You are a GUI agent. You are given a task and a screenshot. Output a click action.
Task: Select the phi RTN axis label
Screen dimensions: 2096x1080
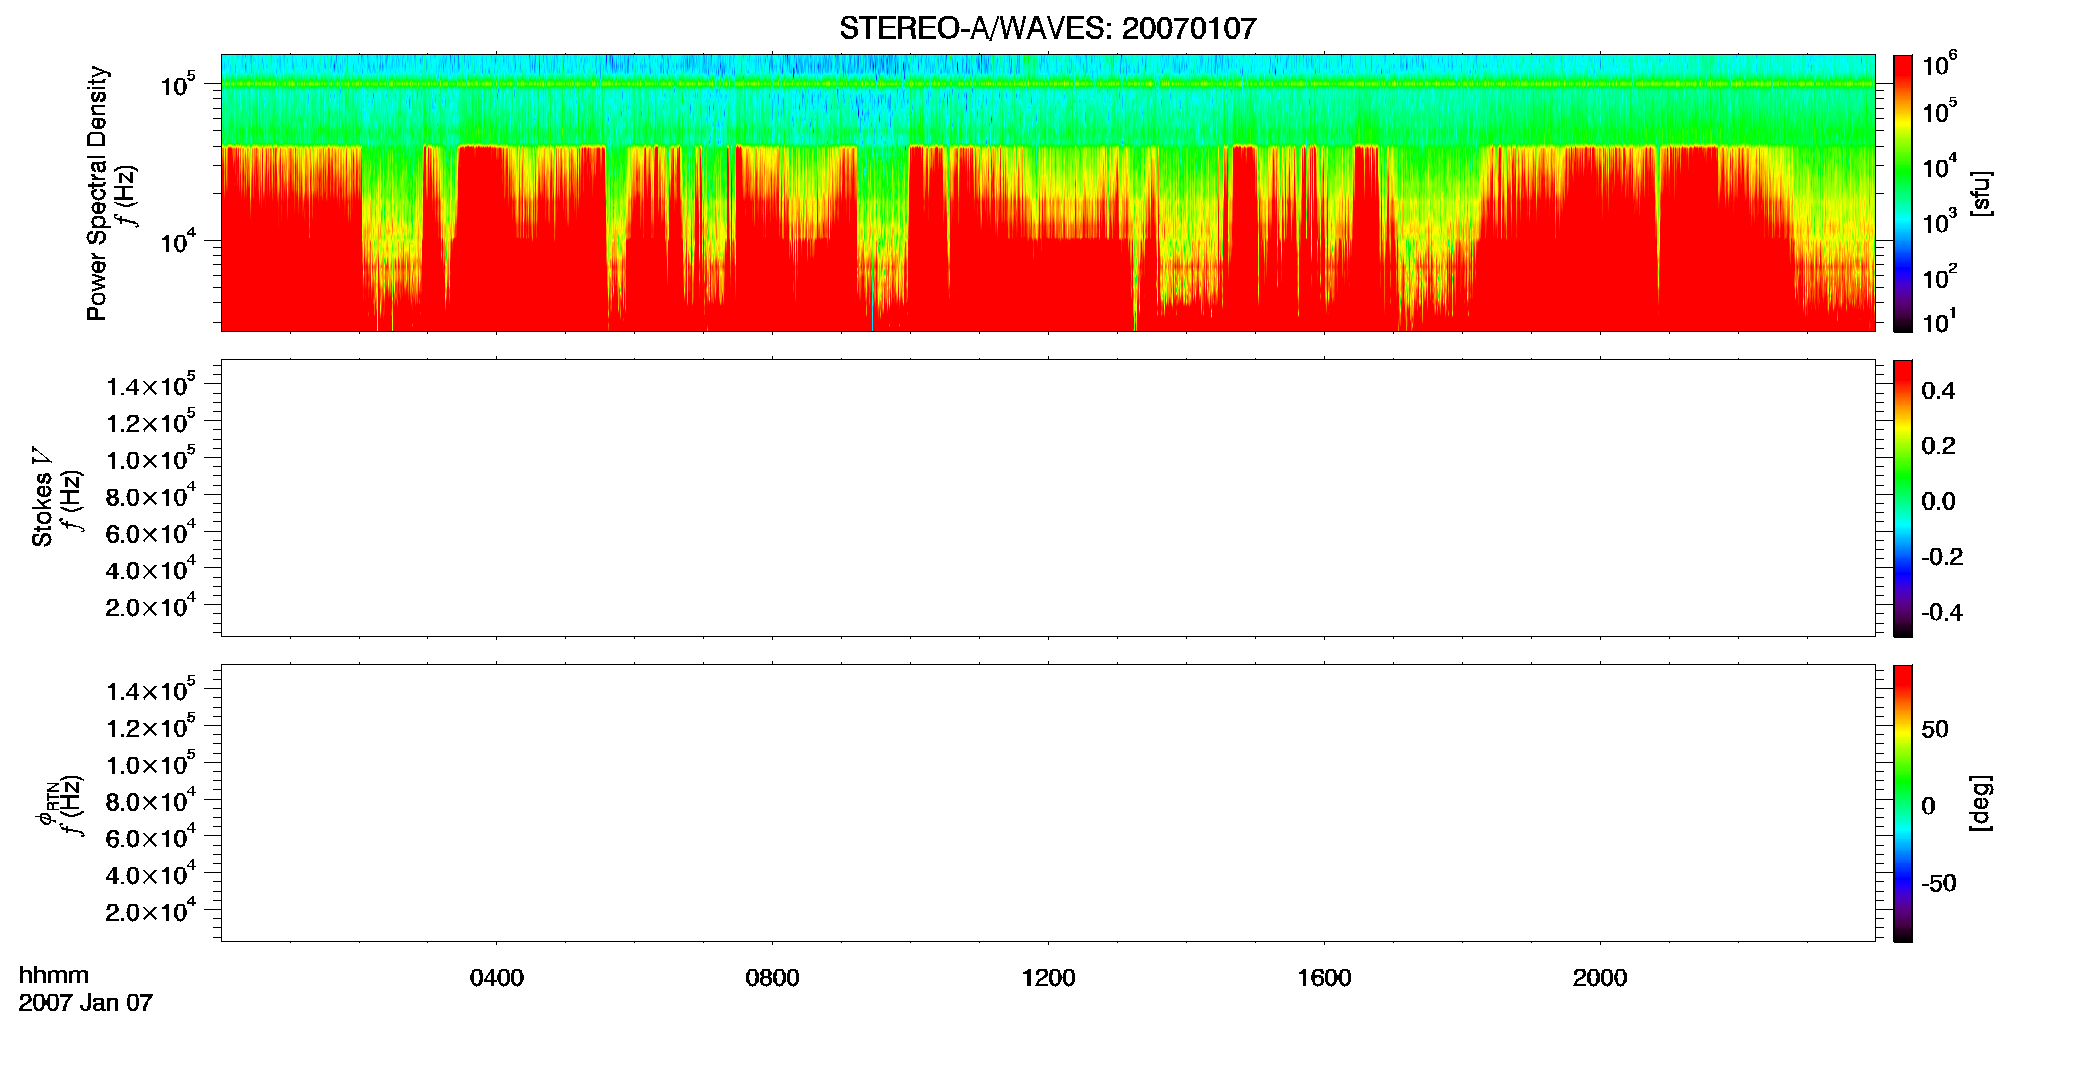pyautogui.click(x=48, y=803)
